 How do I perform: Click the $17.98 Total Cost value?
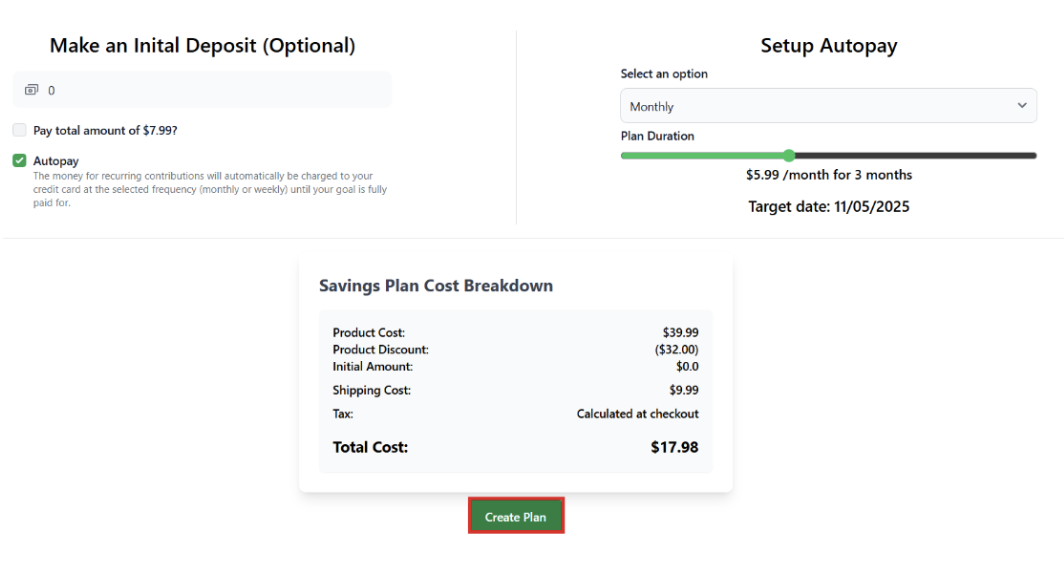[674, 447]
